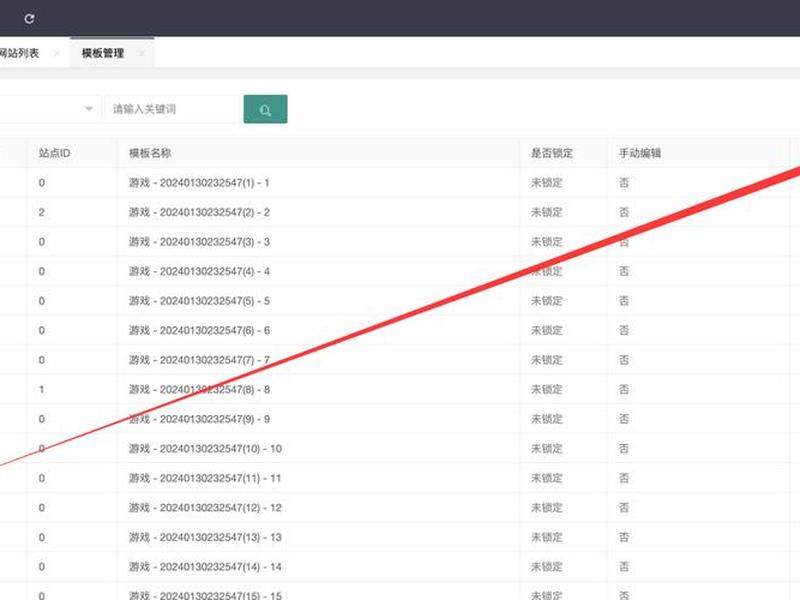This screenshot has width=800, height=600.
Task: Select row 游戏 - 20240130232547(2) - 2
Action: [400, 212]
